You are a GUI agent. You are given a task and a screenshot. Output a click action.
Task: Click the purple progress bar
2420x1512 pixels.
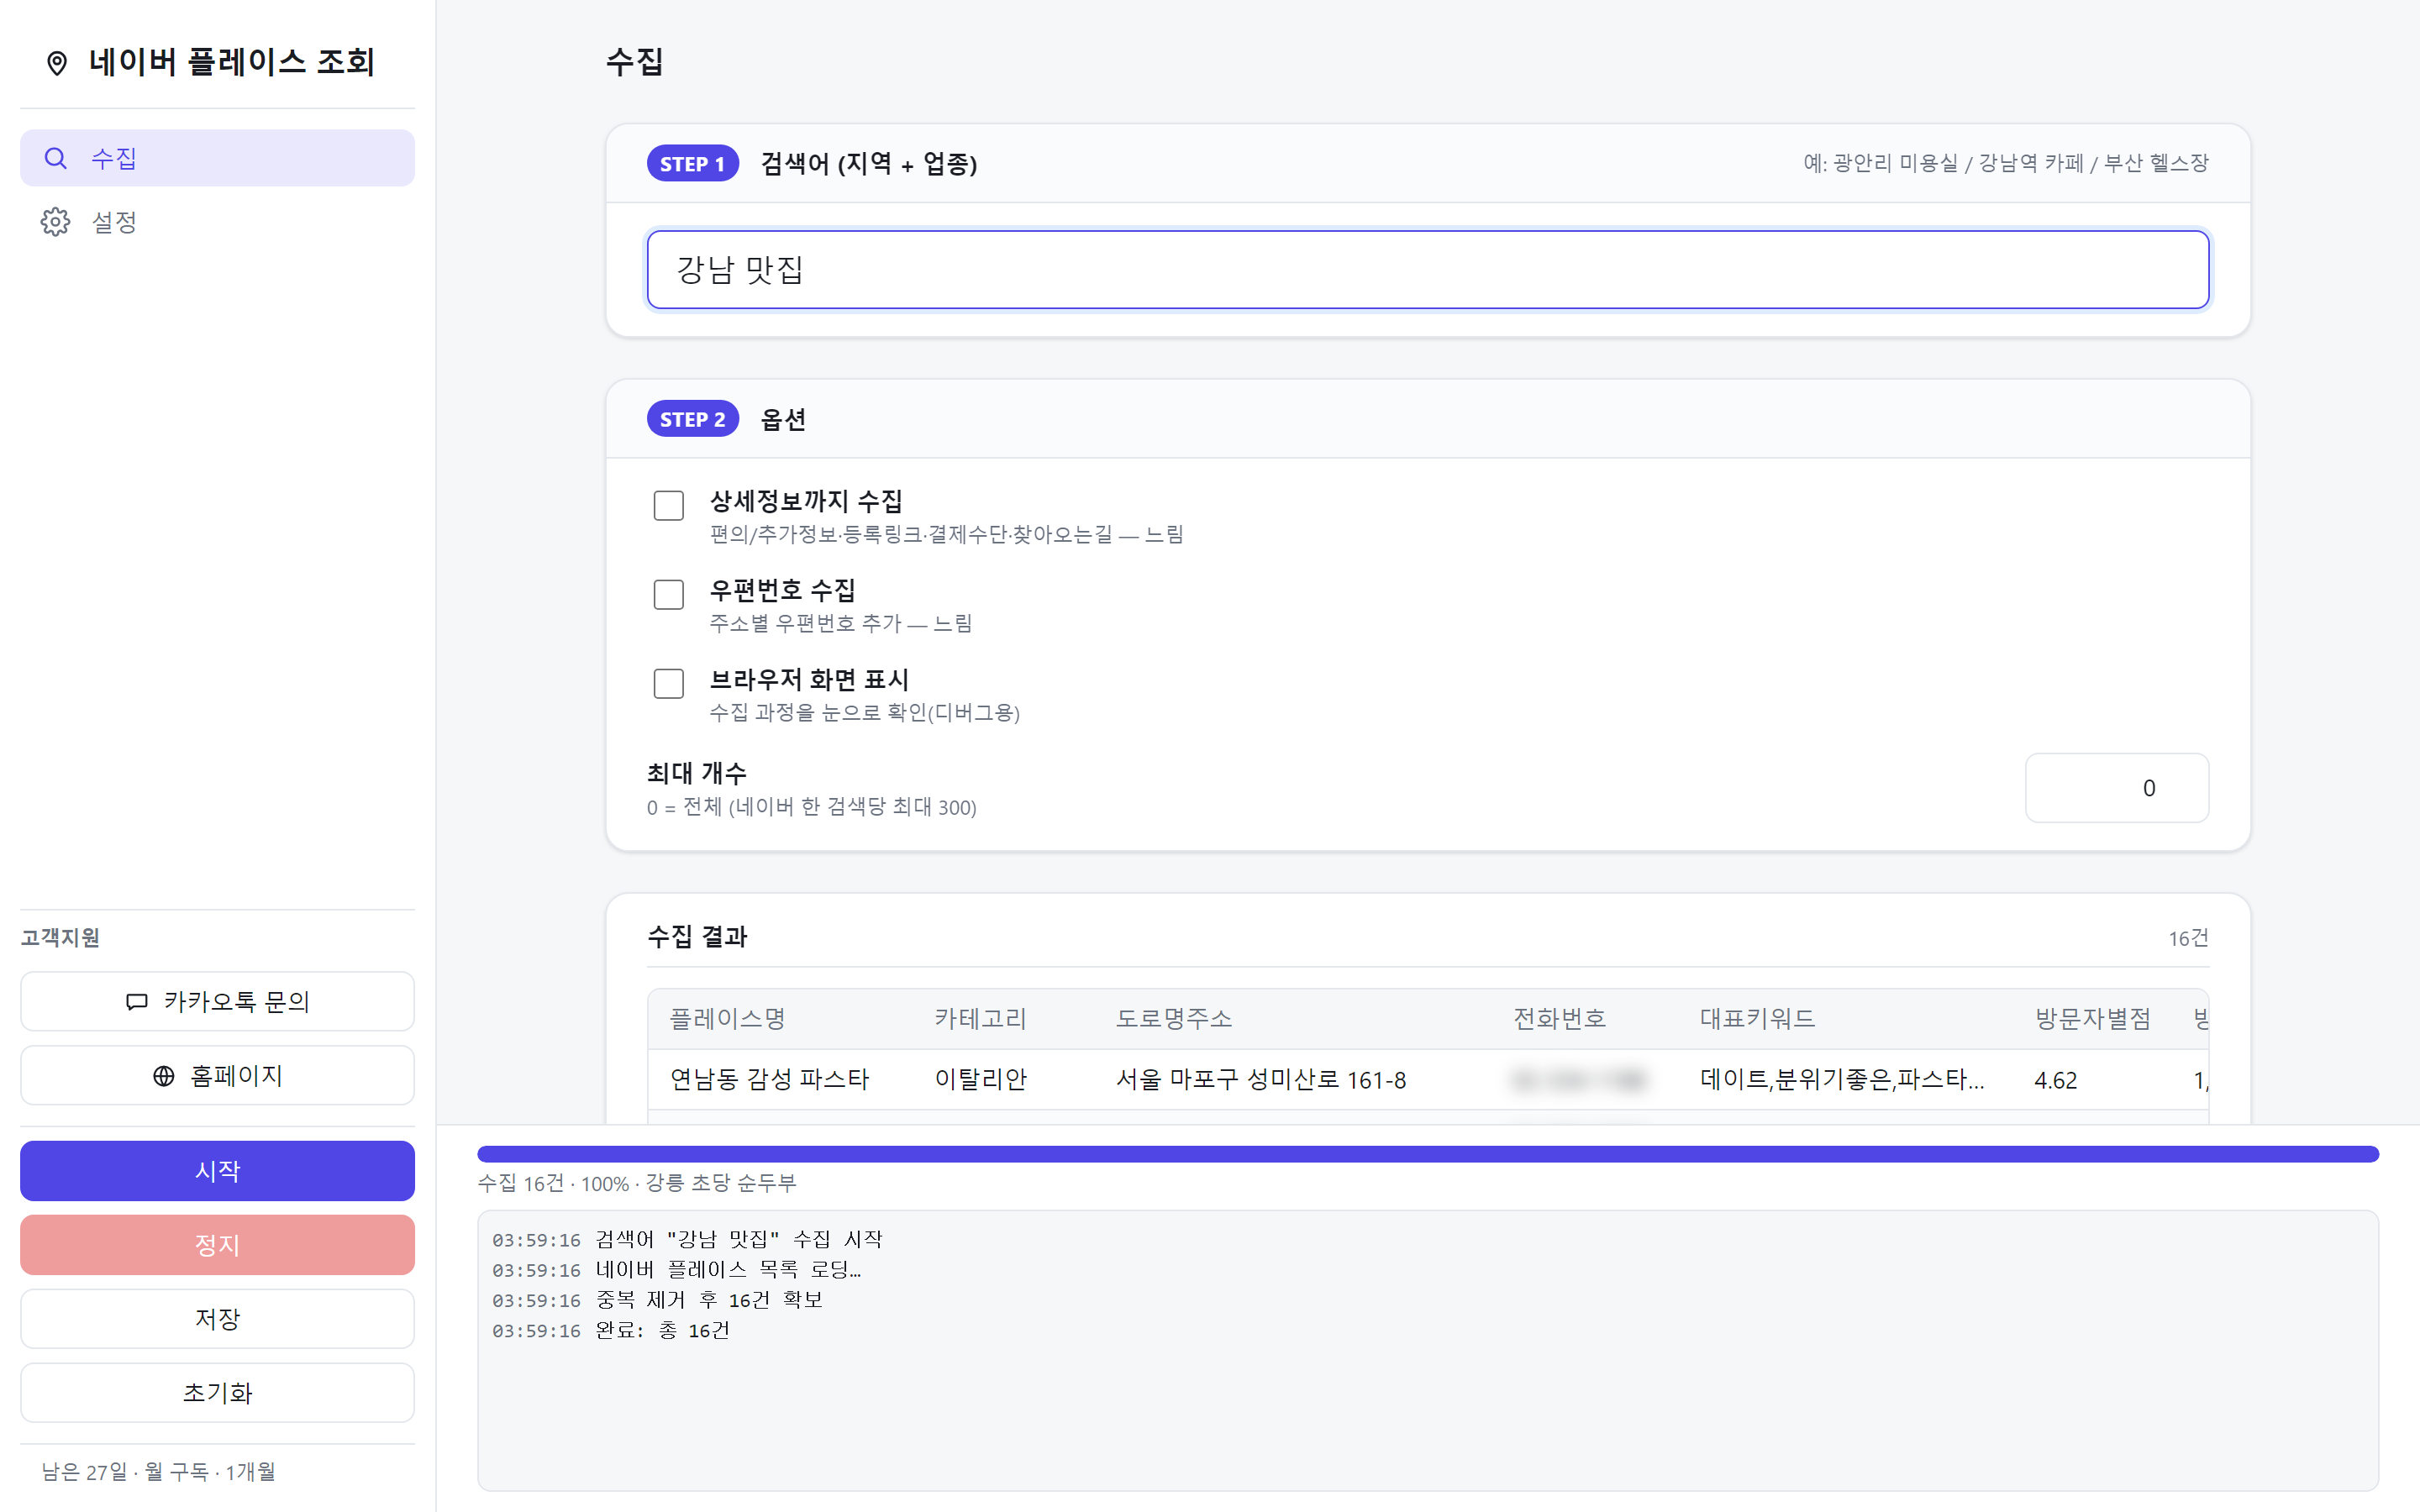click(x=1427, y=1154)
